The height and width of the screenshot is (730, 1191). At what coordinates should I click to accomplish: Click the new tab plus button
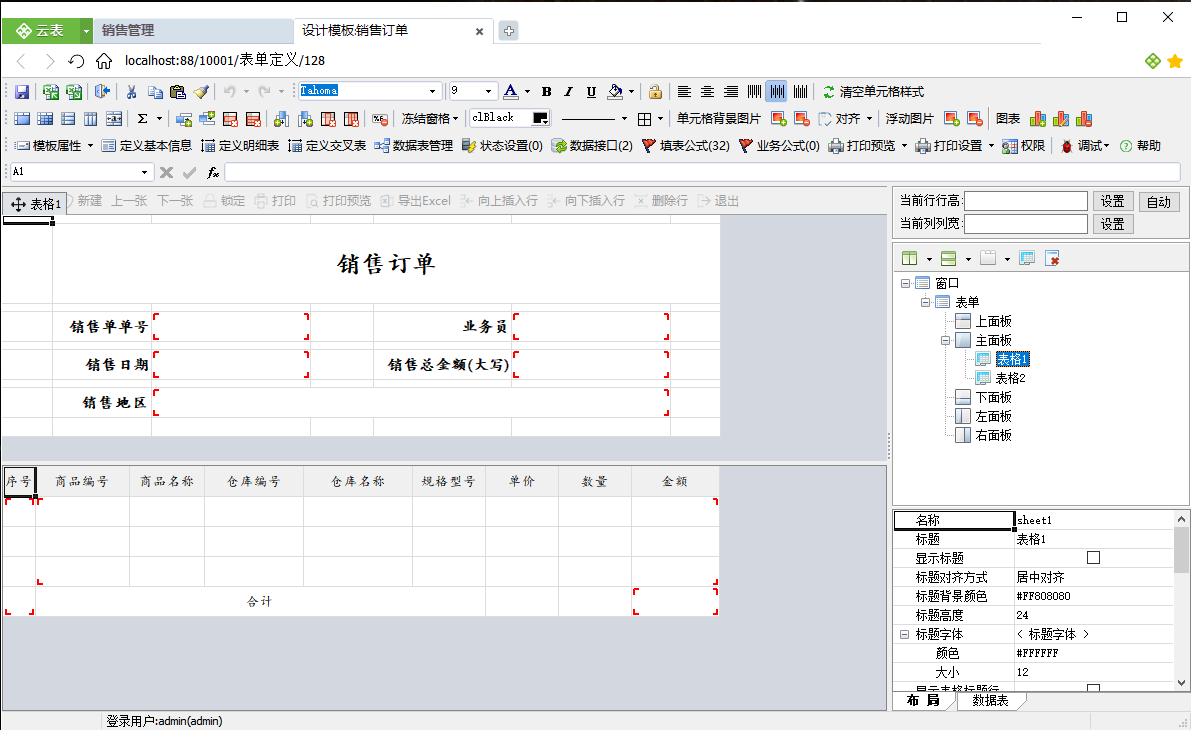tap(509, 31)
